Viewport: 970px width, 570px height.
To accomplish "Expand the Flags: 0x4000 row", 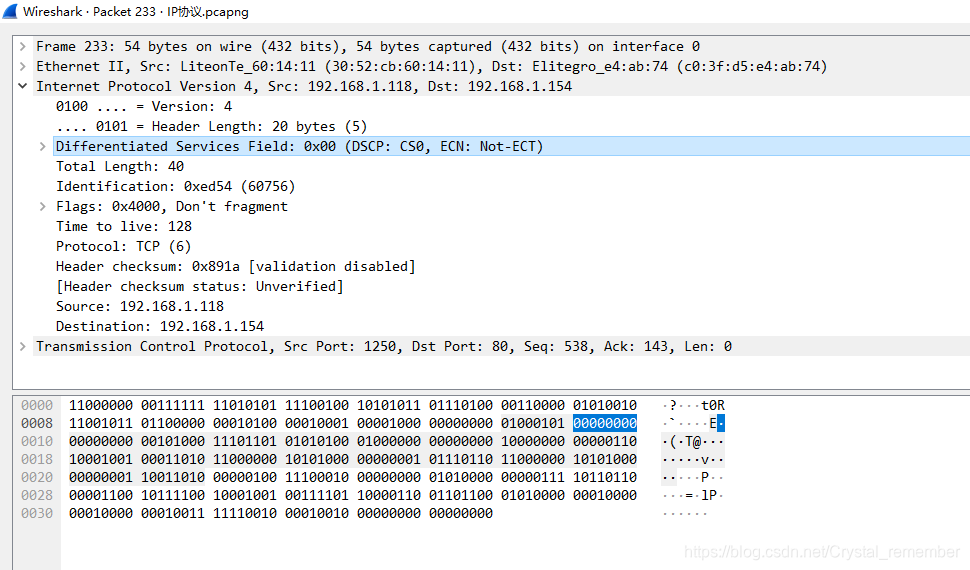I will 43,207.
